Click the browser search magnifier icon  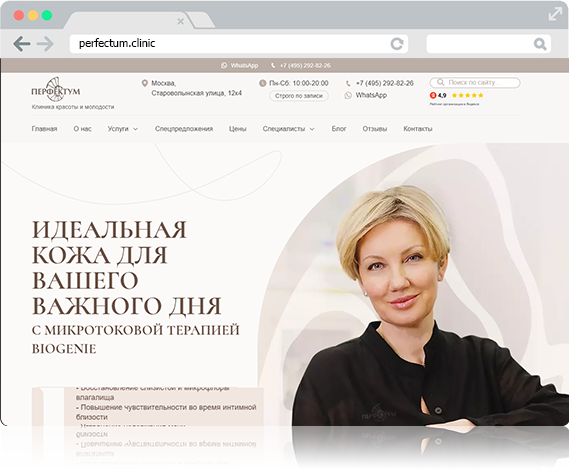(x=540, y=44)
